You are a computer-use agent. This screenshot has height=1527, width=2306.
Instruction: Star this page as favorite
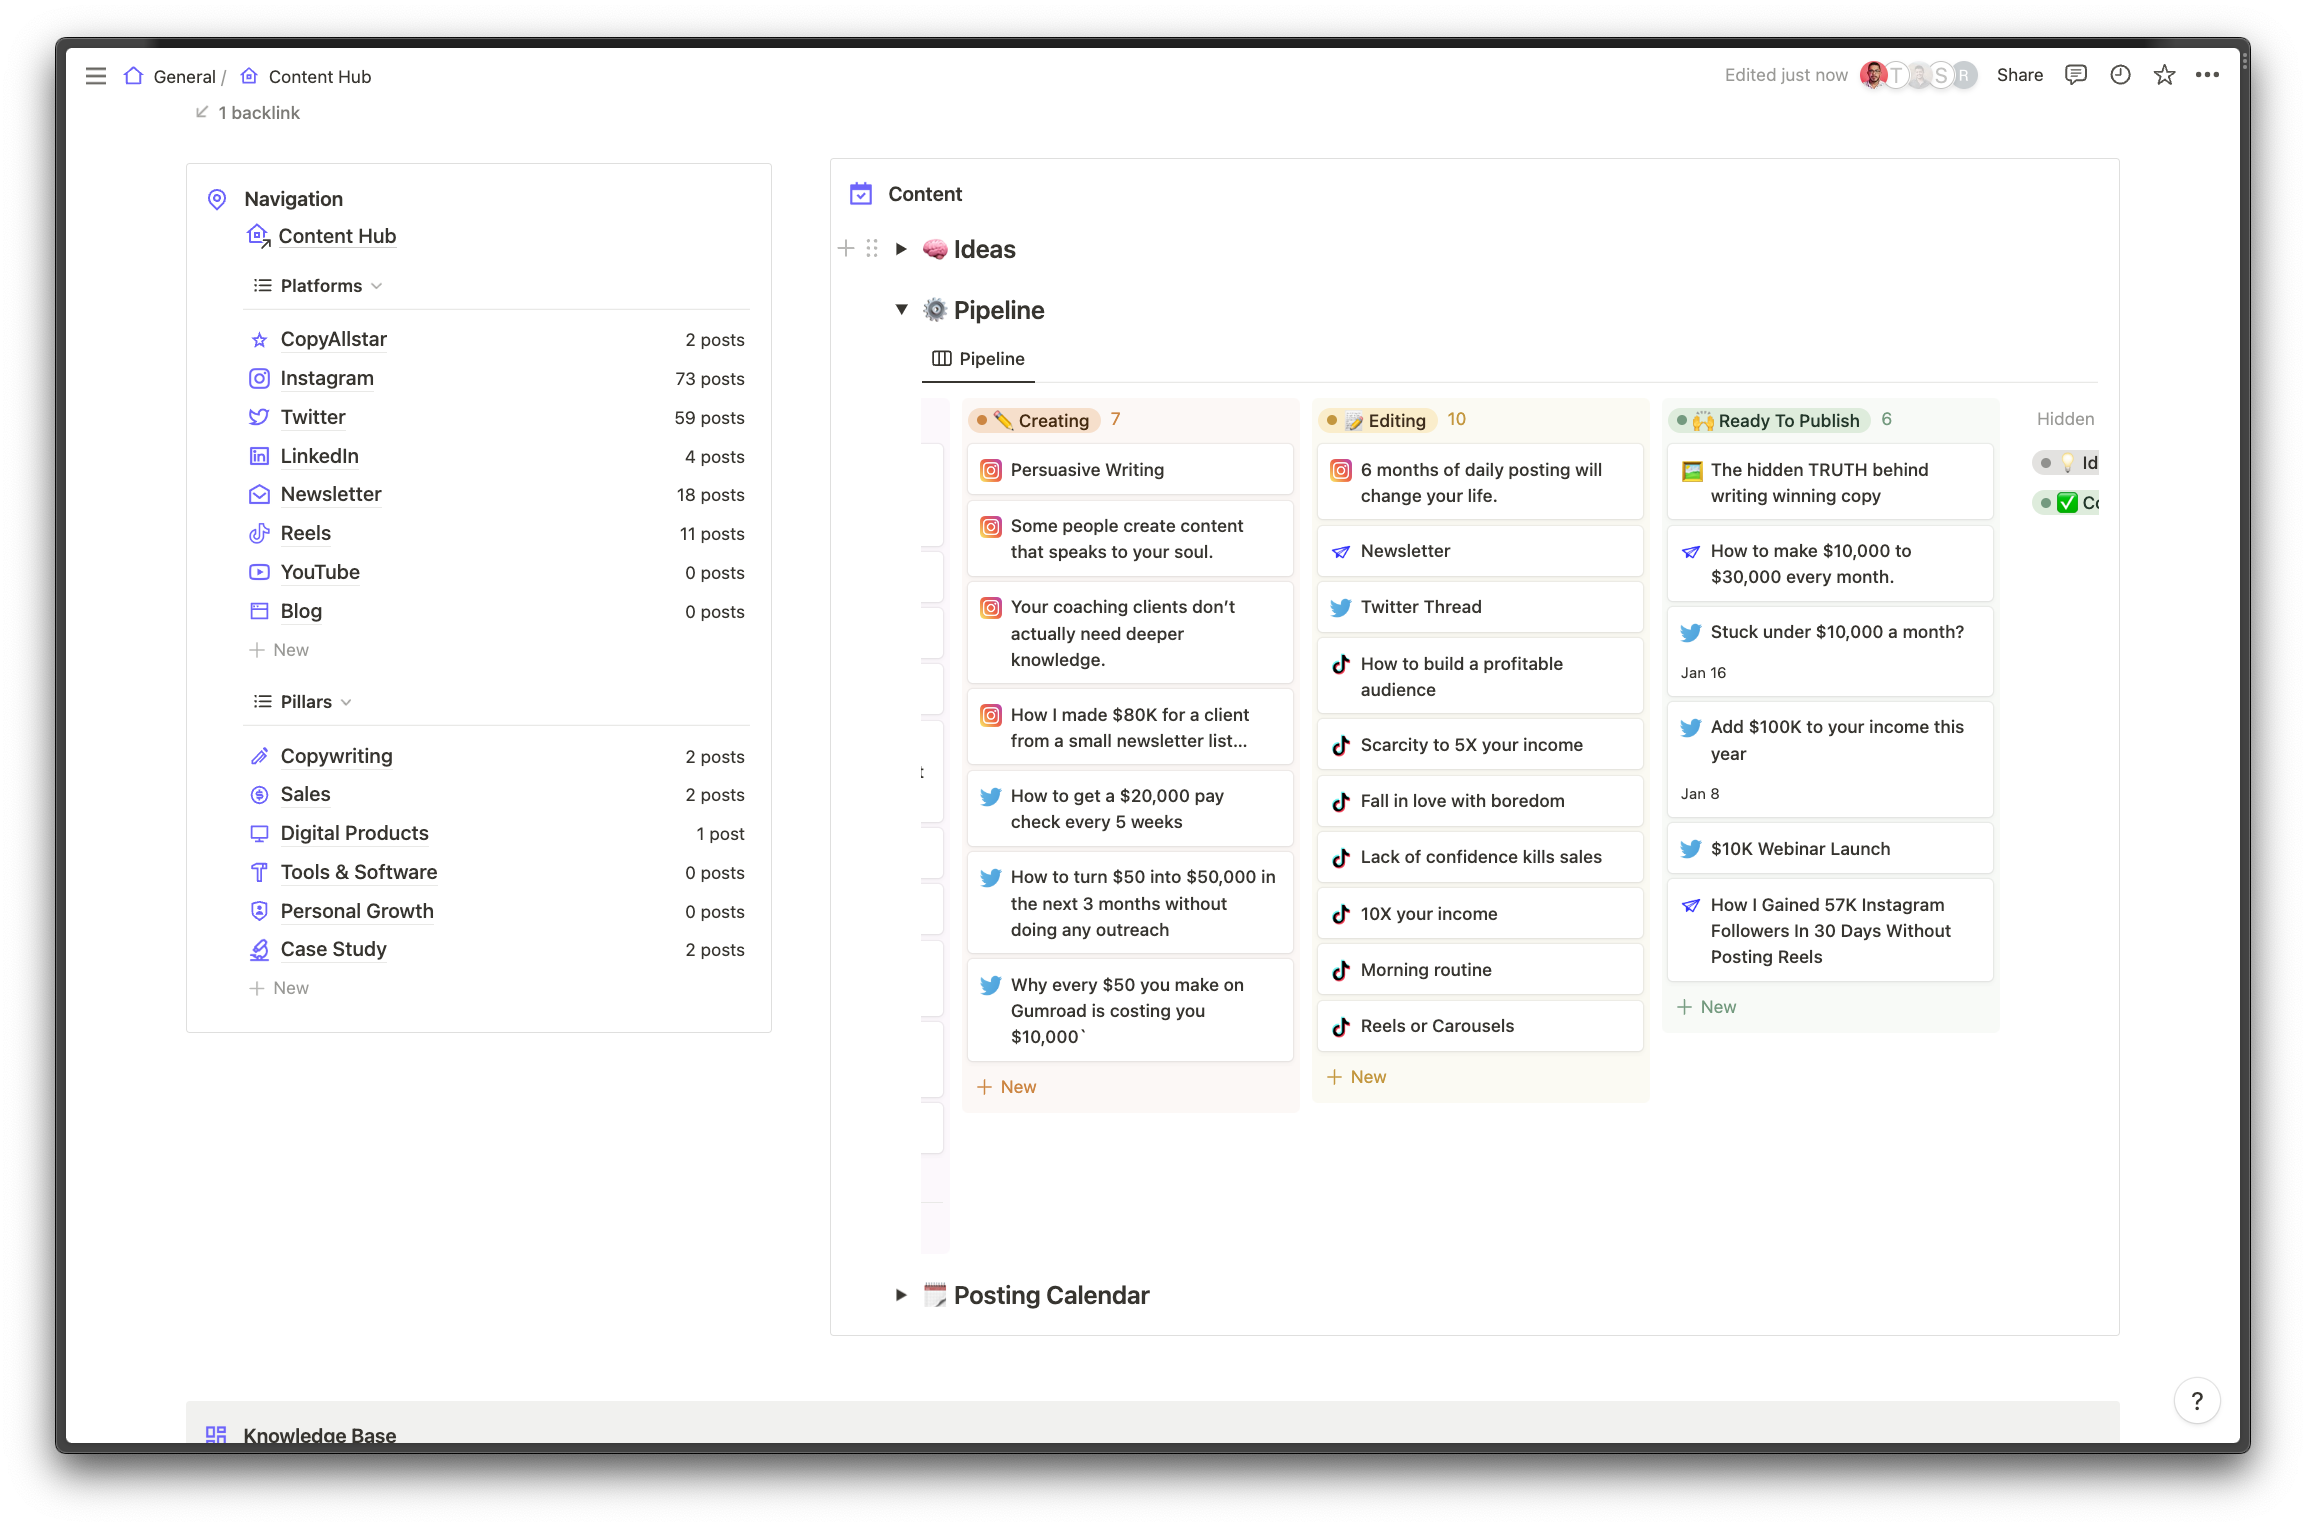click(2164, 75)
